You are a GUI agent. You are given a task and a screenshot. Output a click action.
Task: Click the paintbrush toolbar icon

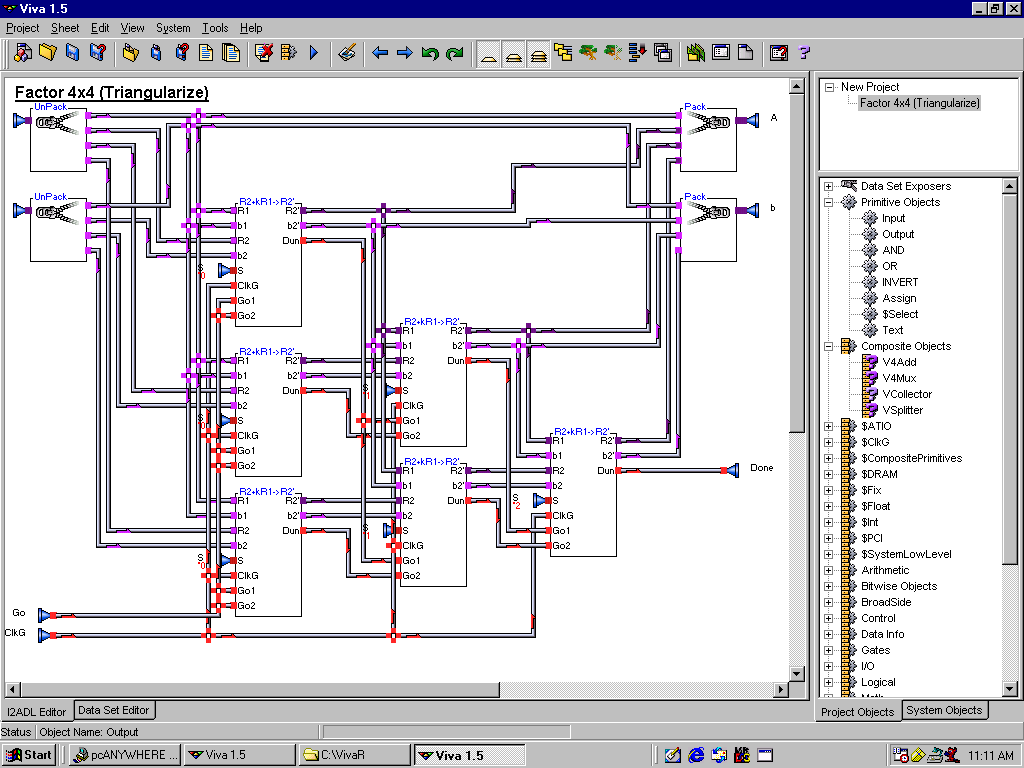[347, 53]
